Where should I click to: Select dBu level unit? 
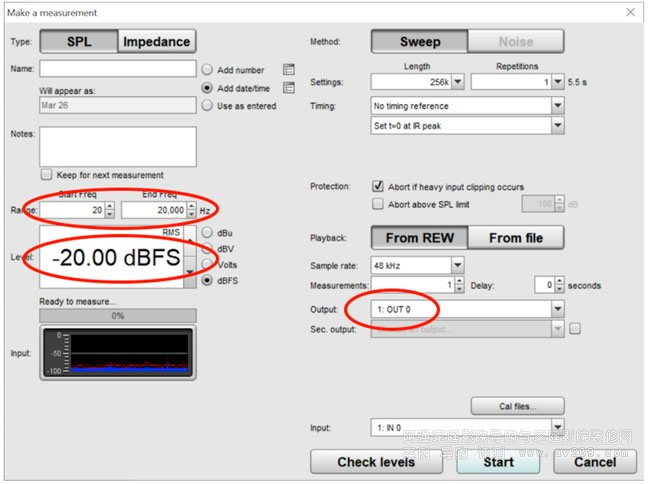pos(208,233)
